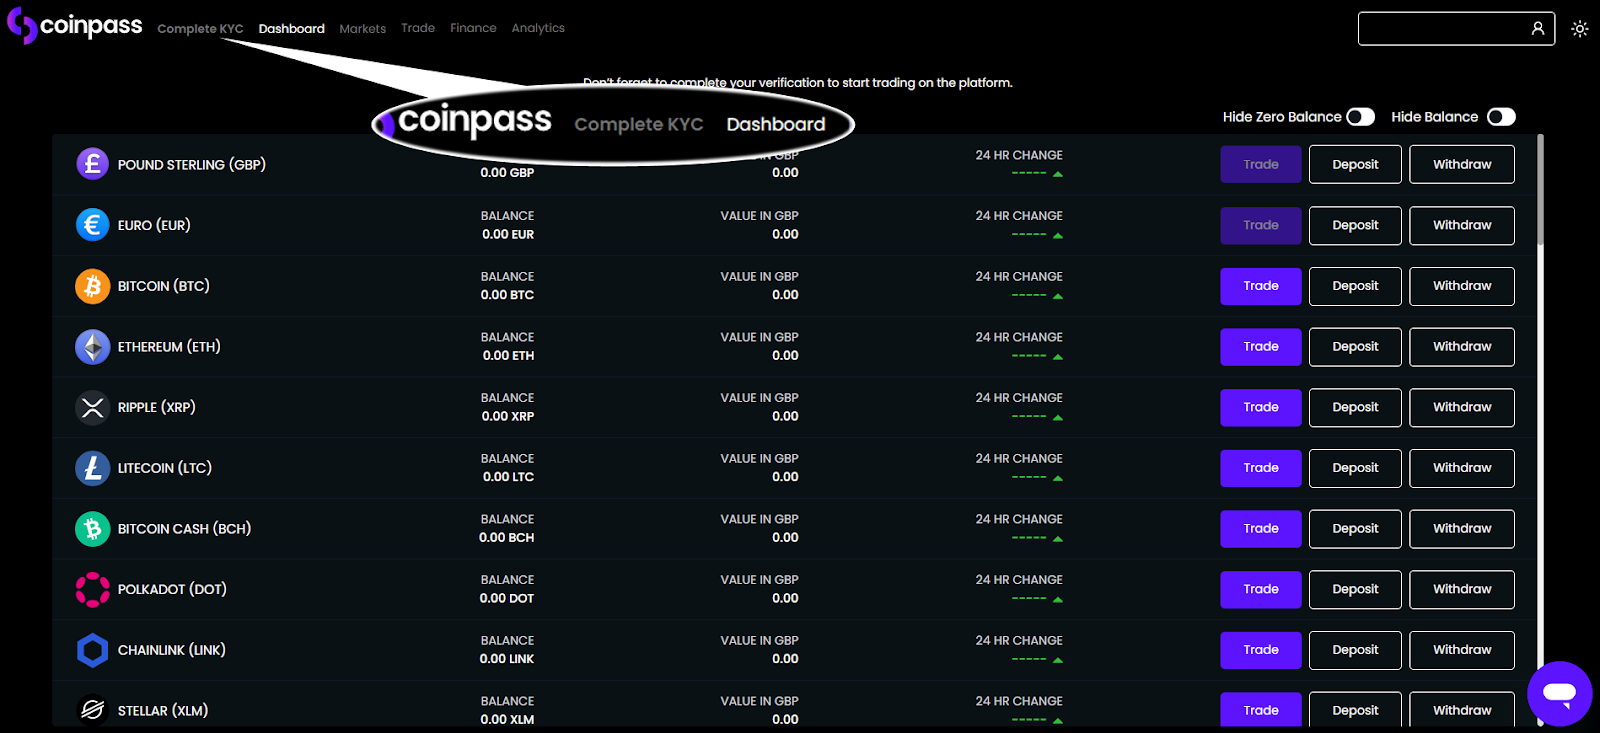Click the Polkadot (DOT) coin icon

tap(92, 590)
